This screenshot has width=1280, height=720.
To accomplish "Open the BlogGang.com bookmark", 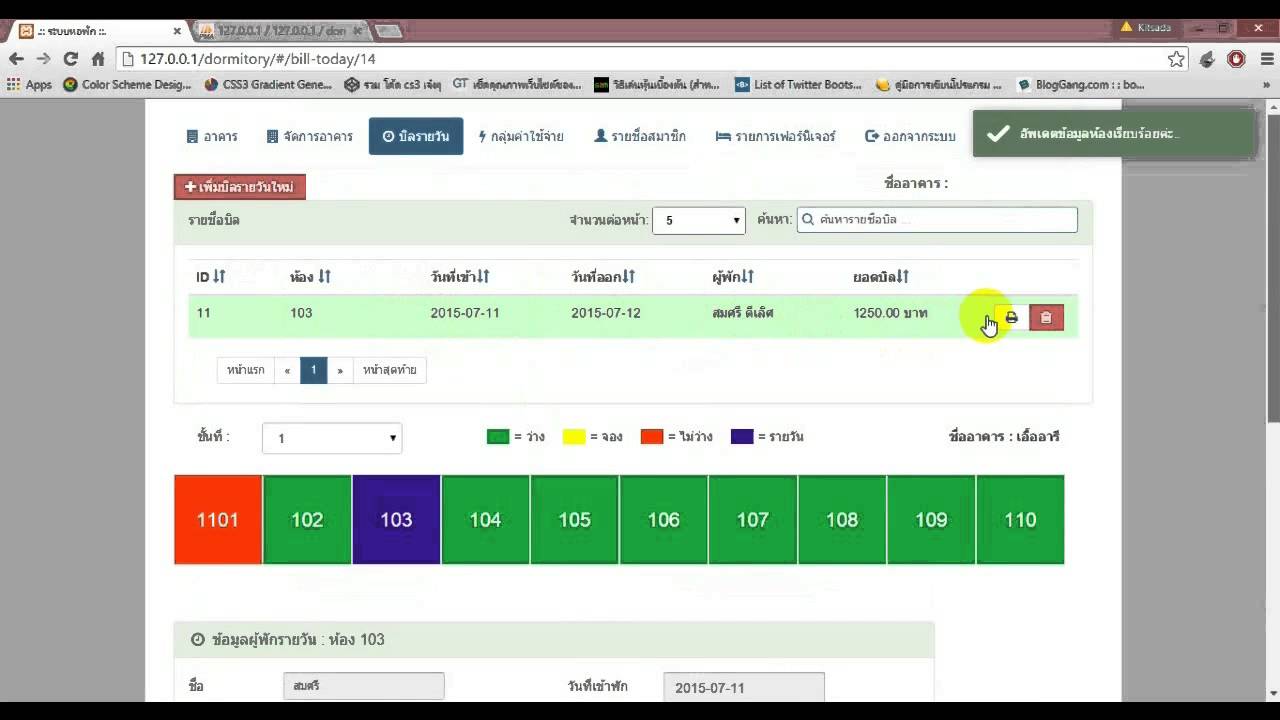I will coord(1080,85).
